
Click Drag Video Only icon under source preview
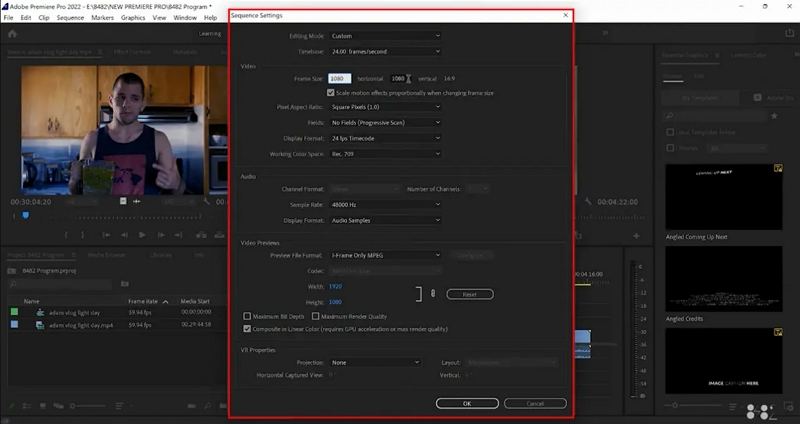123,202
